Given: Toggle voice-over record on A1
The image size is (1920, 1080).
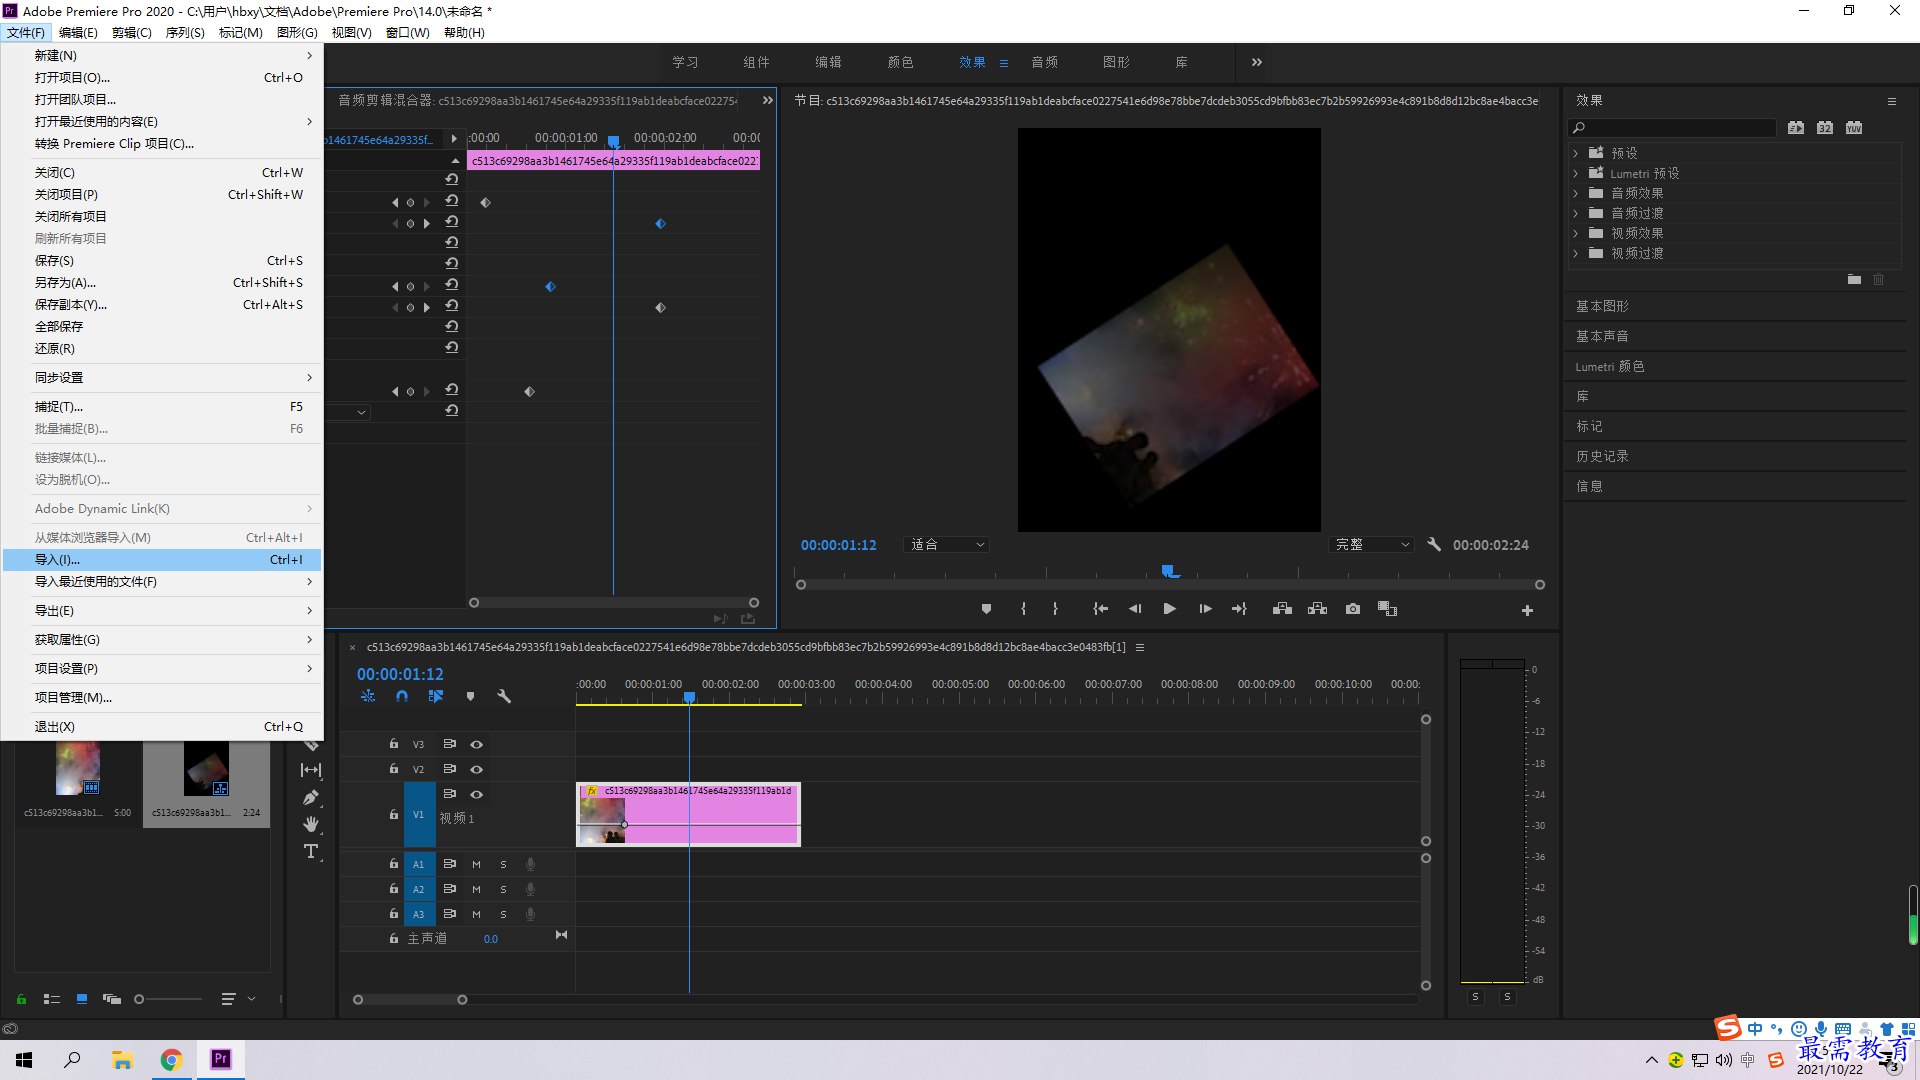Looking at the screenshot, I should click(x=530, y=864).
